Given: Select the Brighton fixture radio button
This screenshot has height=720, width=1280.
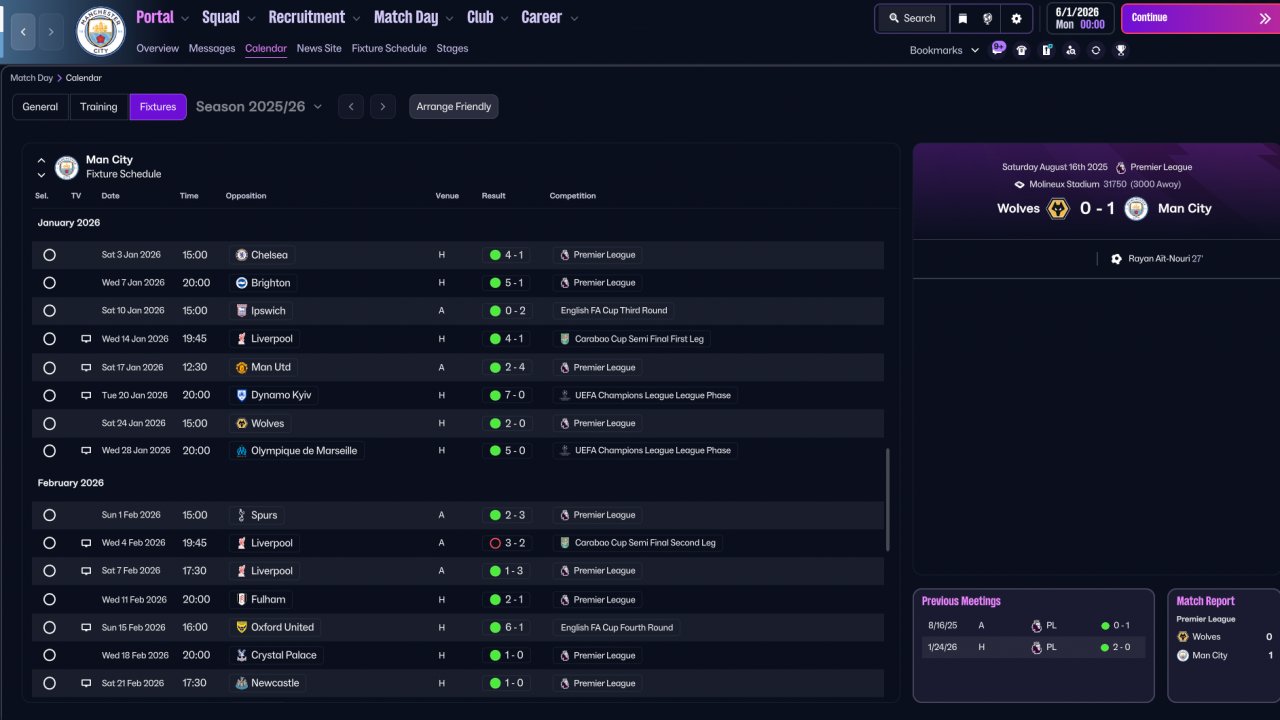Looking at the screenshot, I should (49, 283).
